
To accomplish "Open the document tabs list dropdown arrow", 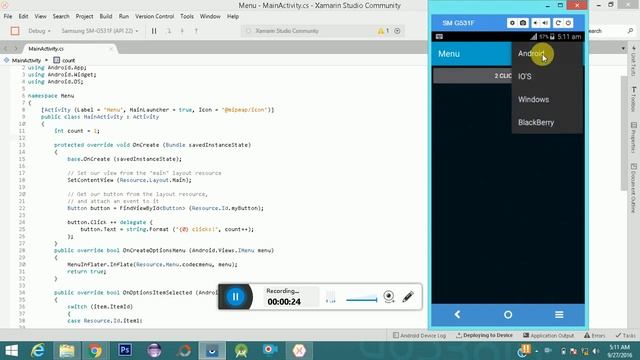I will (623, 49).
